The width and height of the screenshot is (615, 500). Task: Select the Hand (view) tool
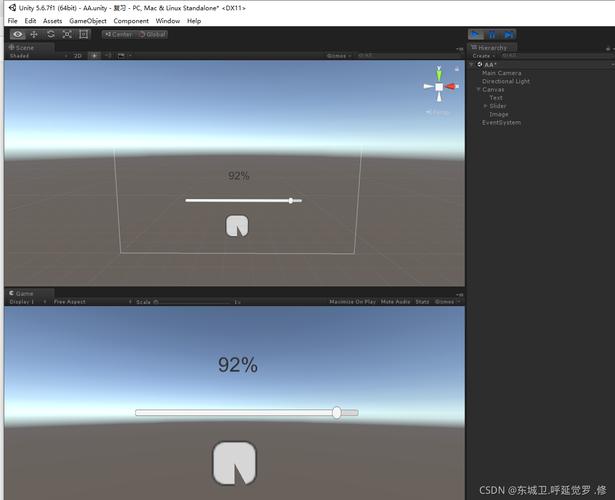(18, 35)
